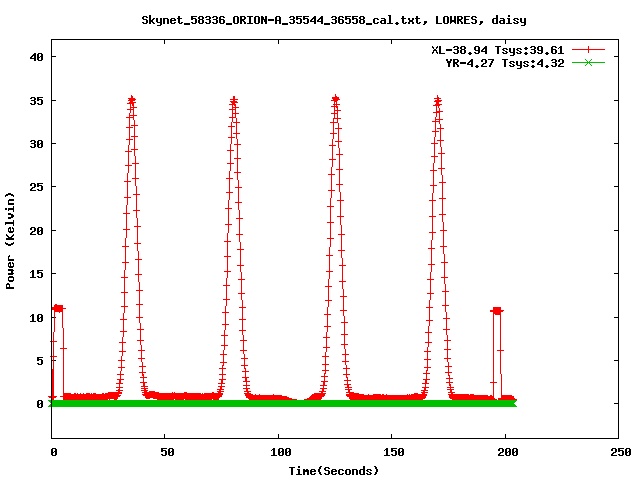The image size is (640, 480).
Task: Click y-axis tick label 15
Action: (x=36, y=274)
